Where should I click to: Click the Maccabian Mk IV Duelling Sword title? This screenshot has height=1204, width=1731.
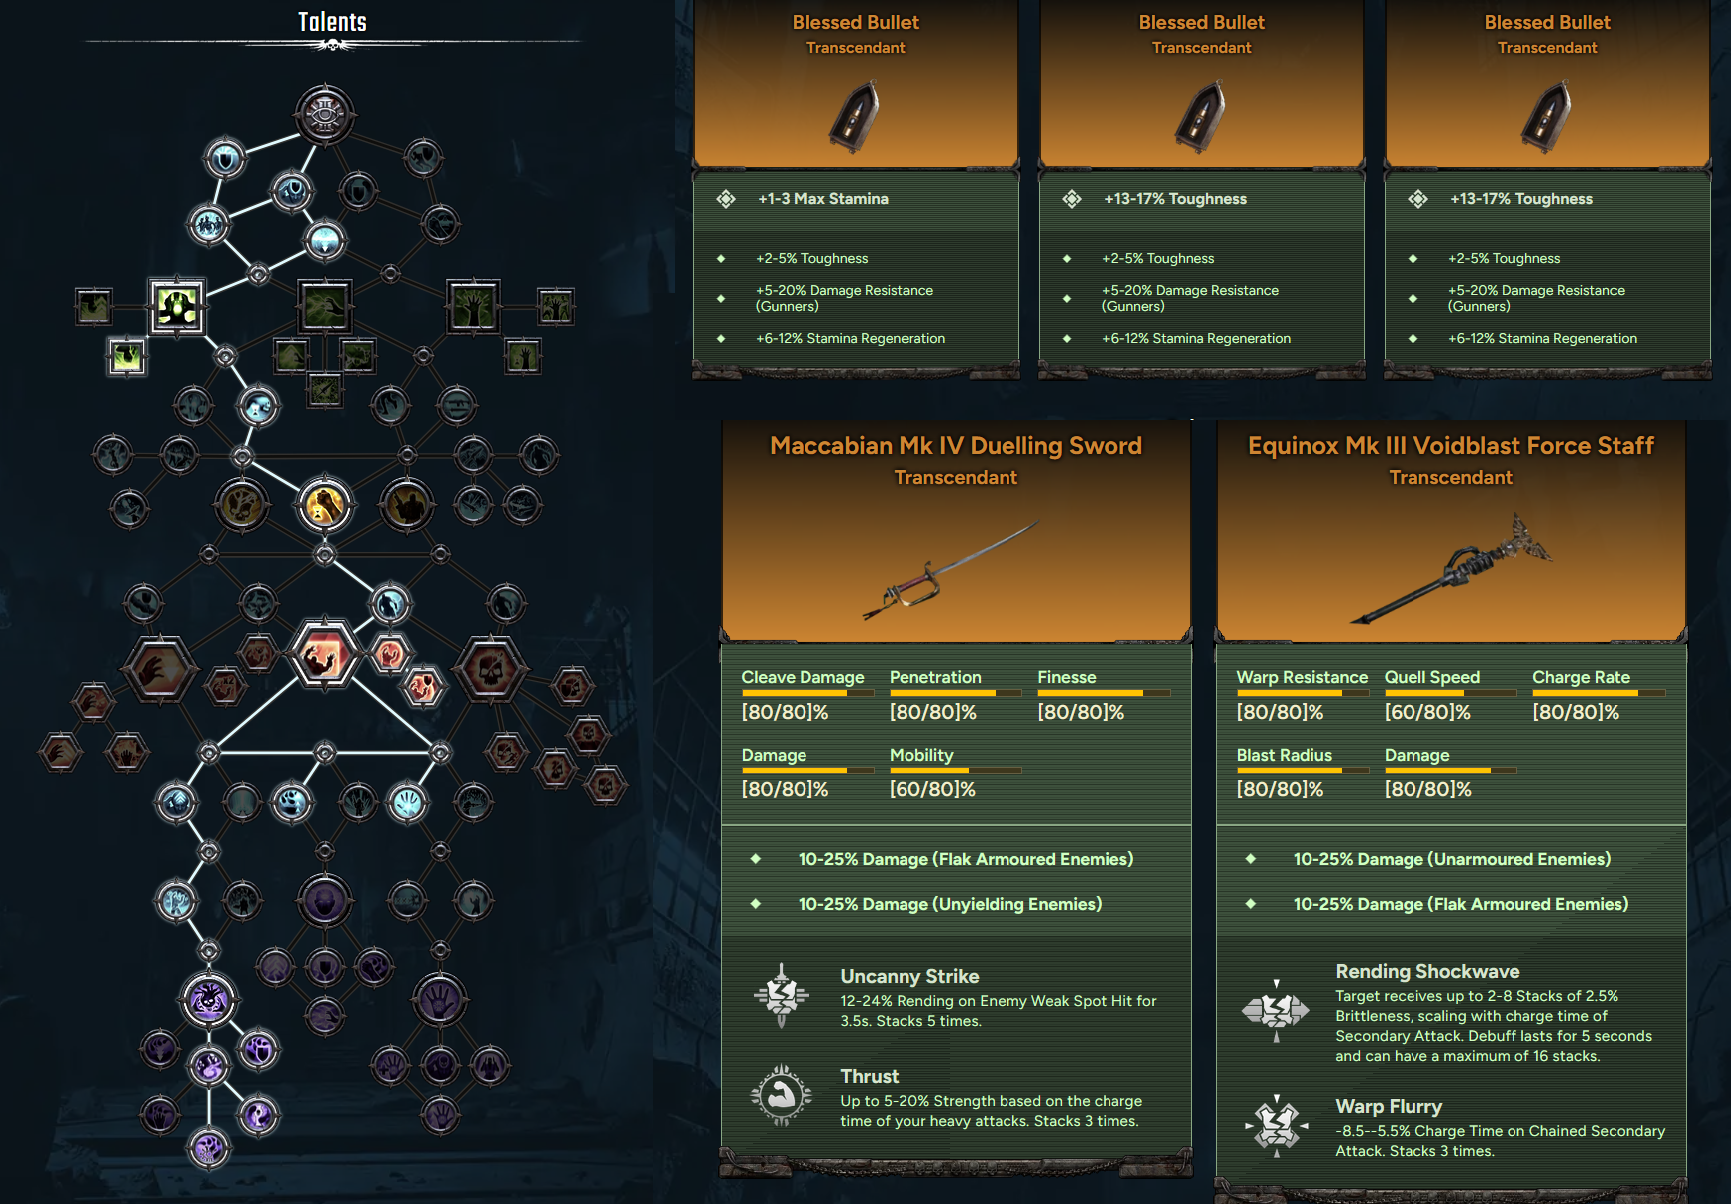pos(956,446)
